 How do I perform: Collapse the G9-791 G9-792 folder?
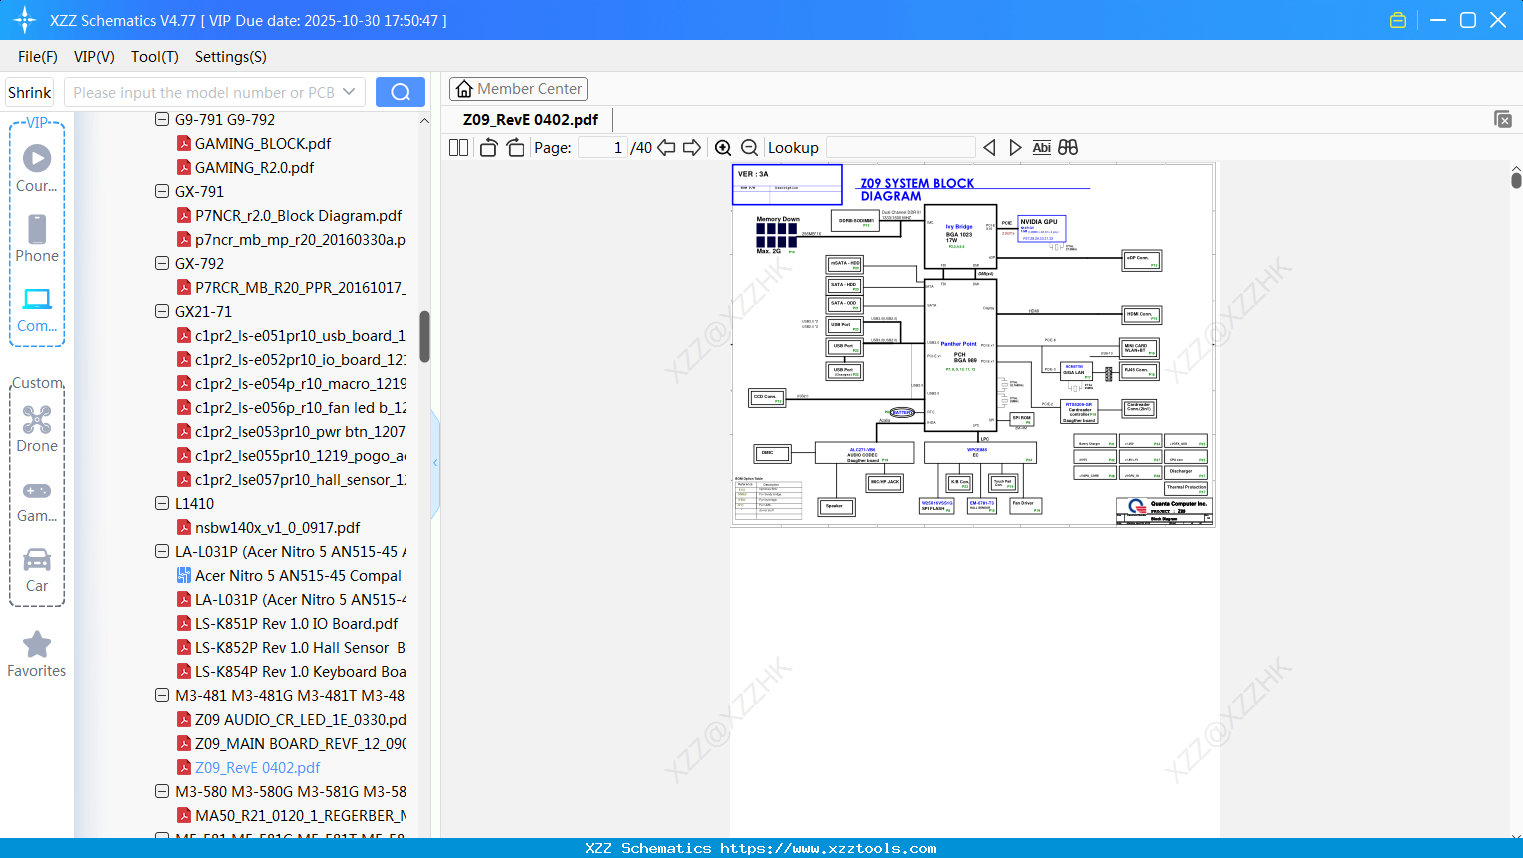click(162, 119)
